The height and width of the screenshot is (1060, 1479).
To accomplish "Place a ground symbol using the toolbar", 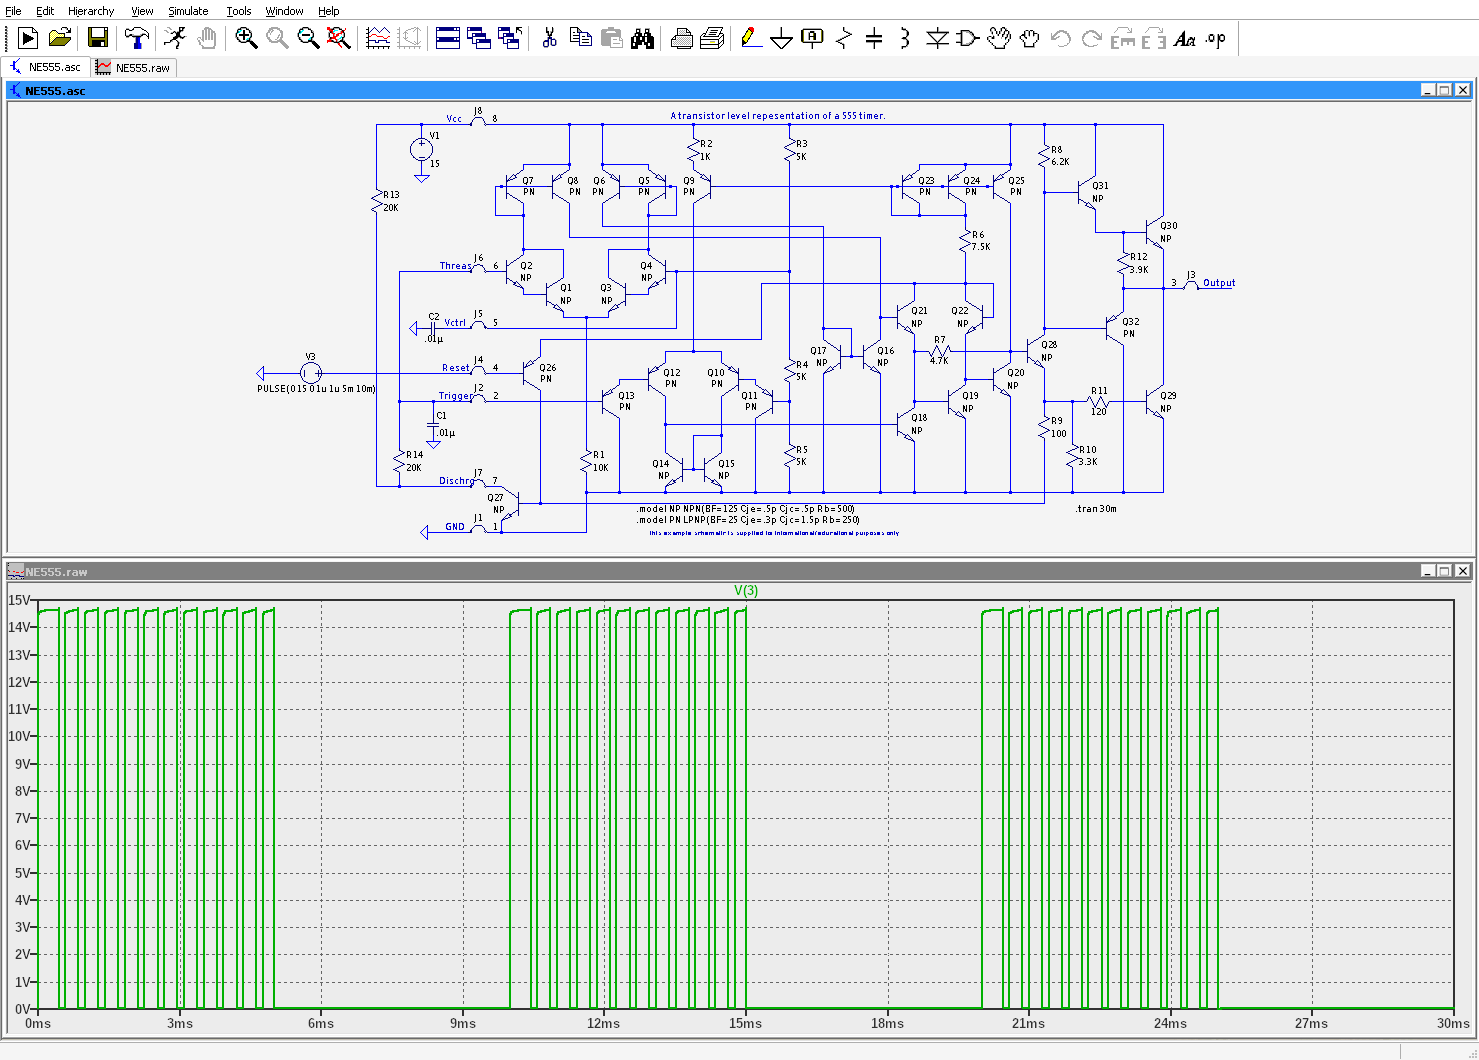I will tap(782, 39).
